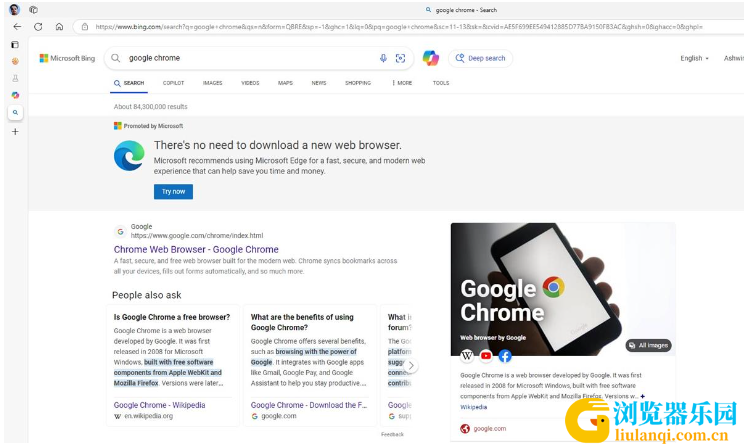Screen dimensions: 751x445
Task: Open the tab actions icon in sidebar
Action: point(15,45)
